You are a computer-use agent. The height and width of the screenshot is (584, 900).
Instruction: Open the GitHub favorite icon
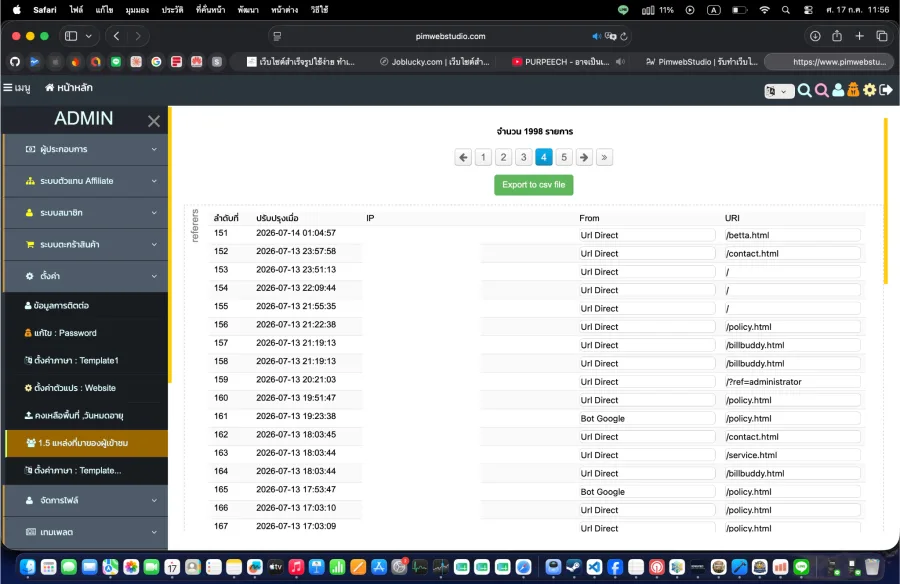(15, 61)
